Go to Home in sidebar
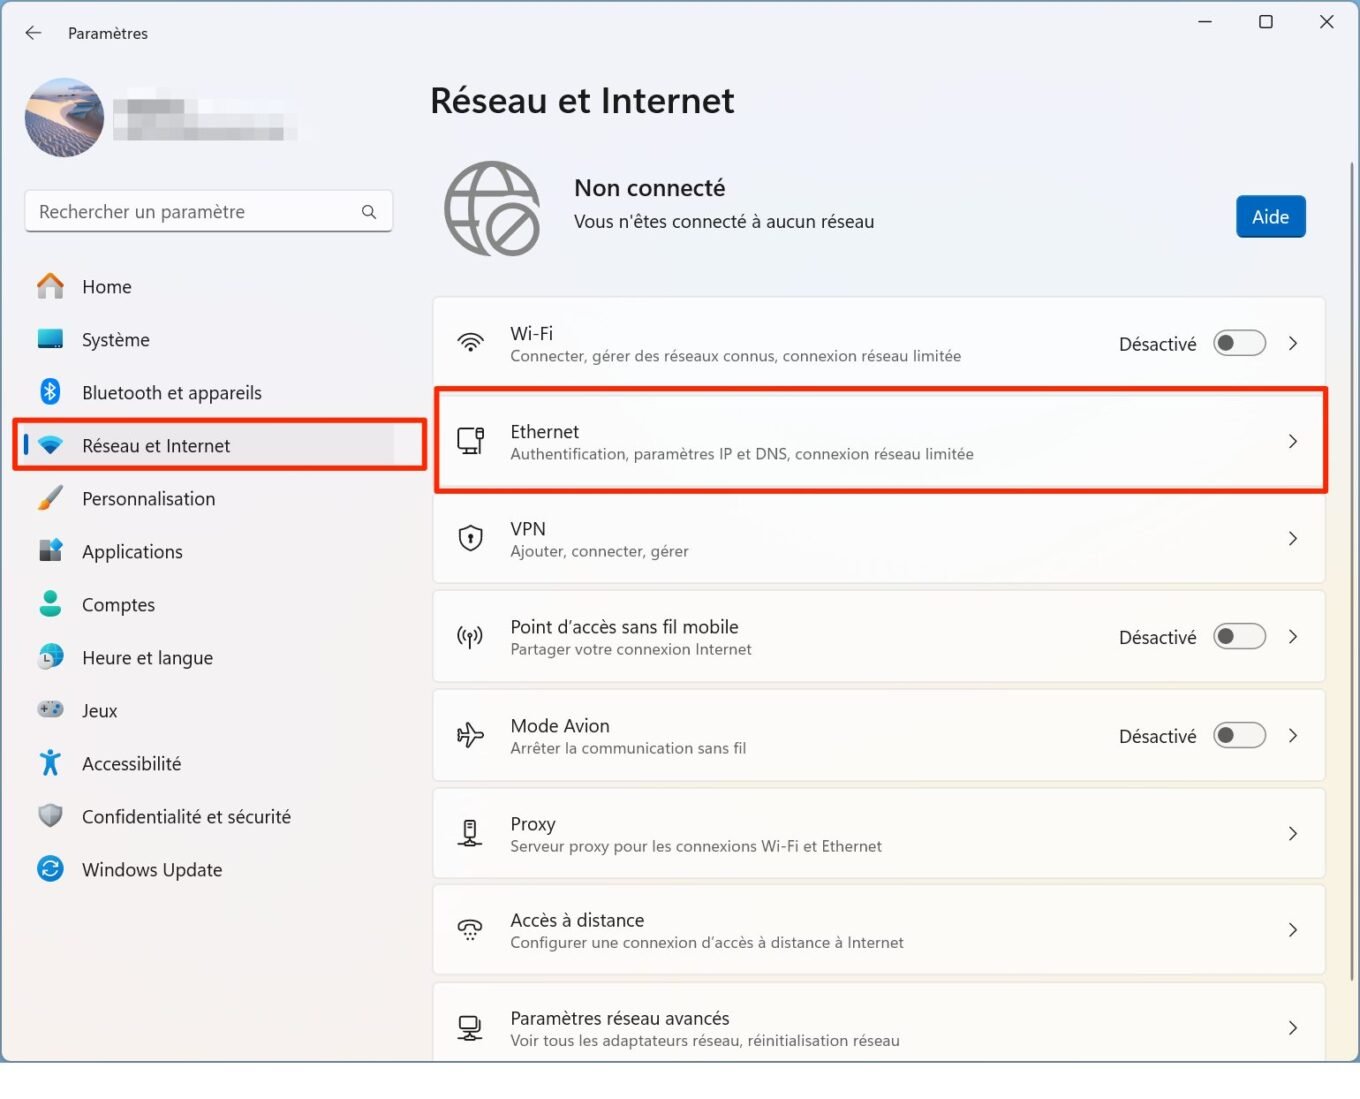 (x=208, y=287)
